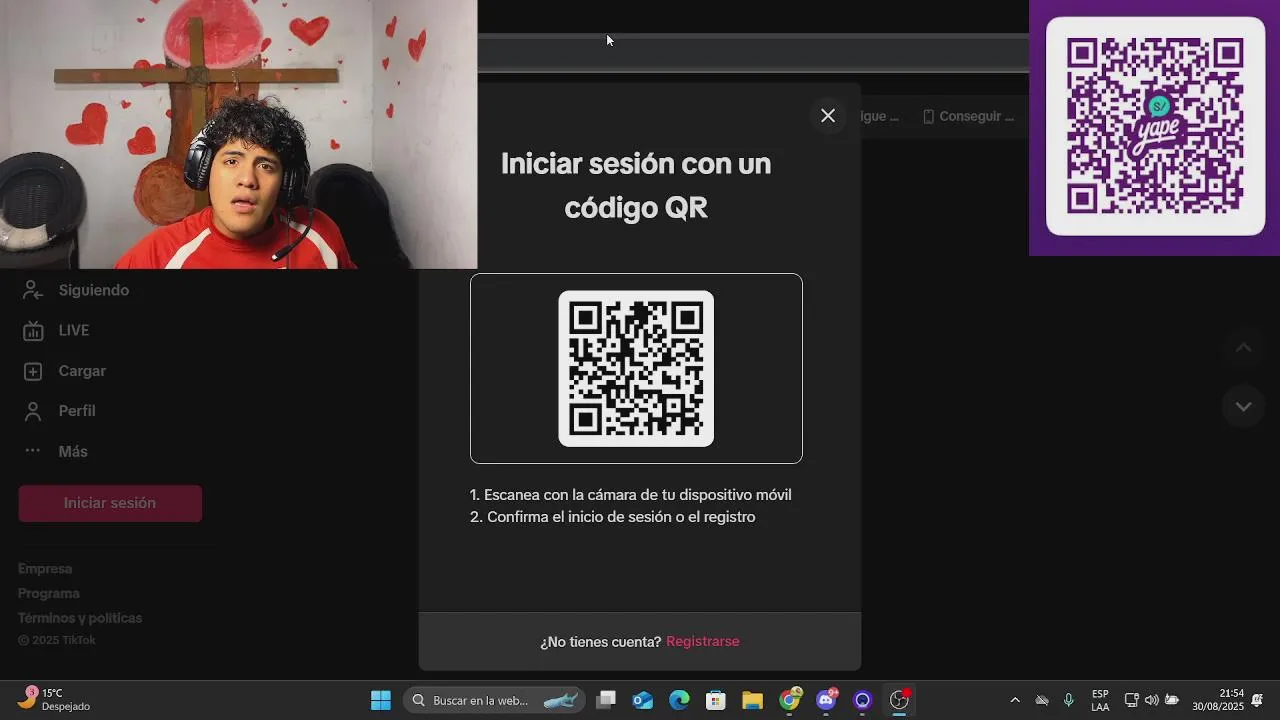Click the Conseguir app button
The height and width of the screenshot is (720, 1280).
(x=968, y=116)
